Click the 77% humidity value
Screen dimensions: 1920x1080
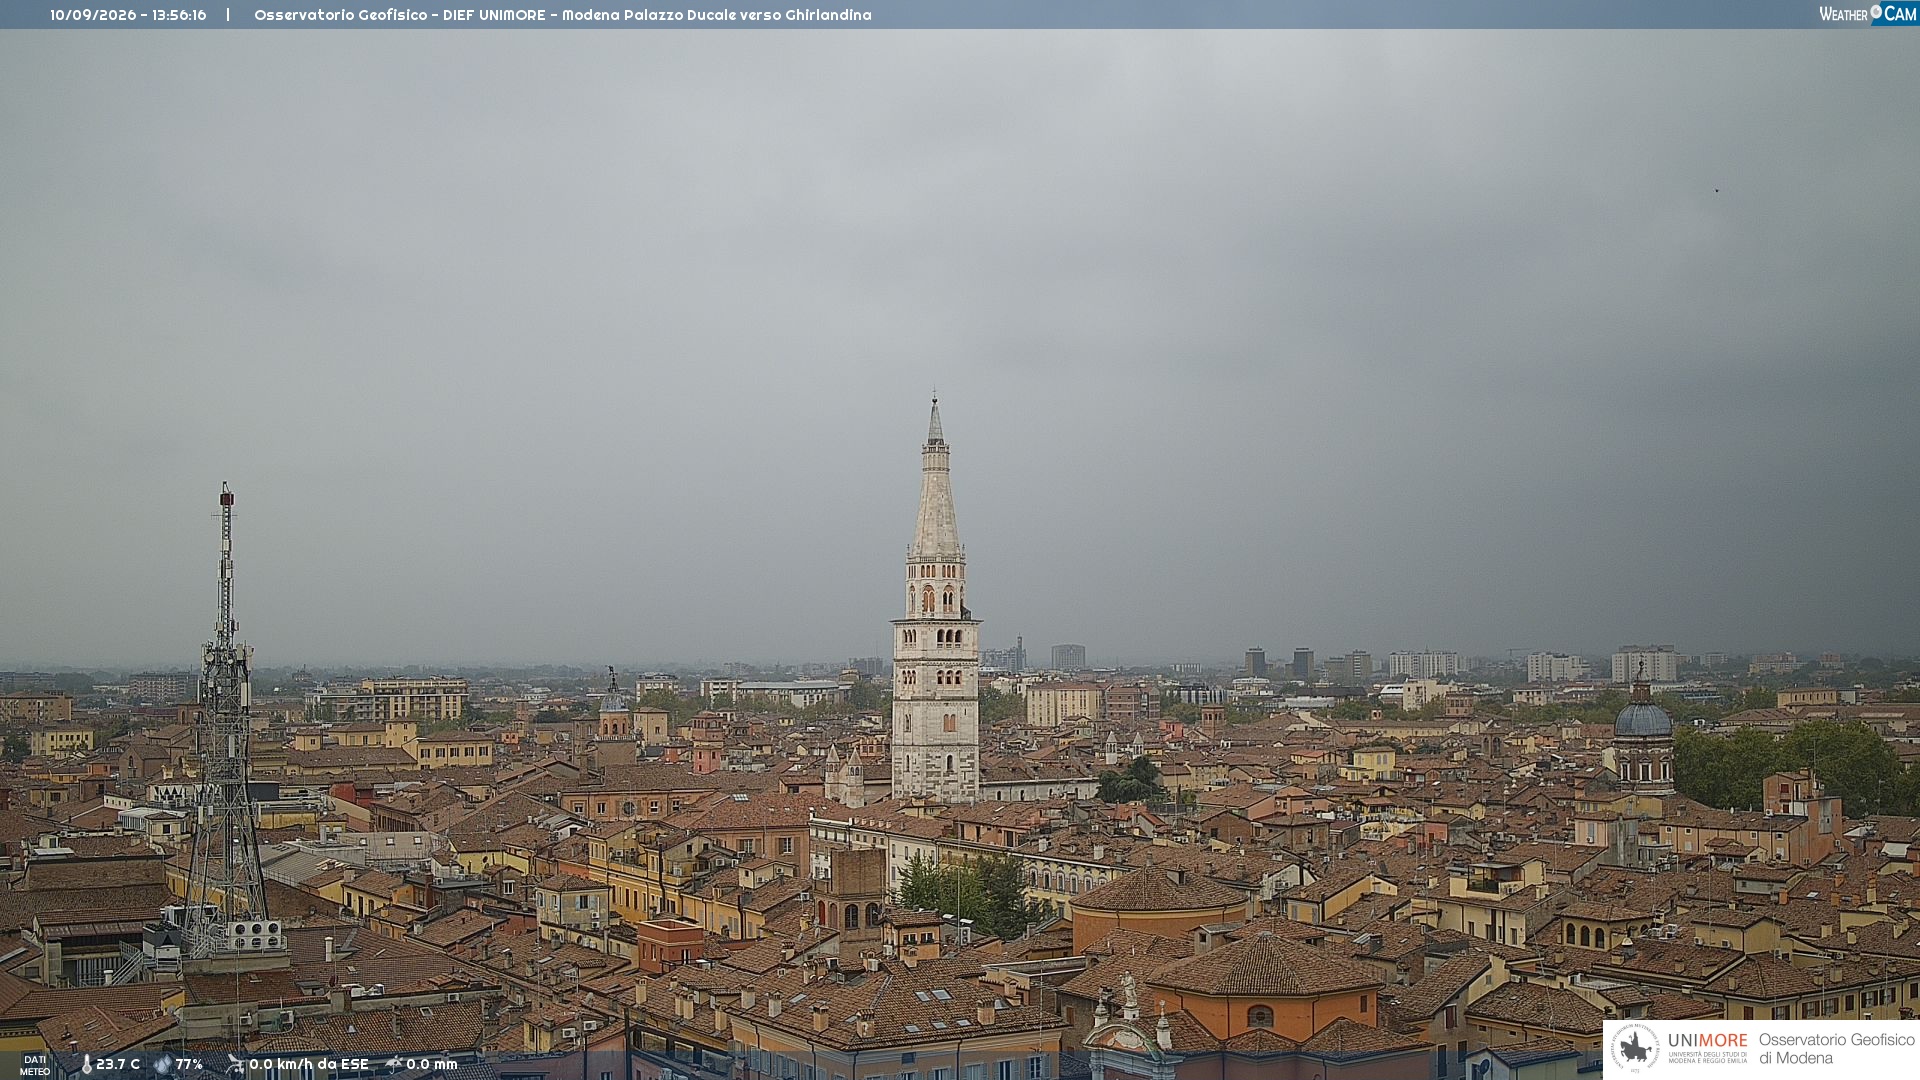(x=189, y=1064)
